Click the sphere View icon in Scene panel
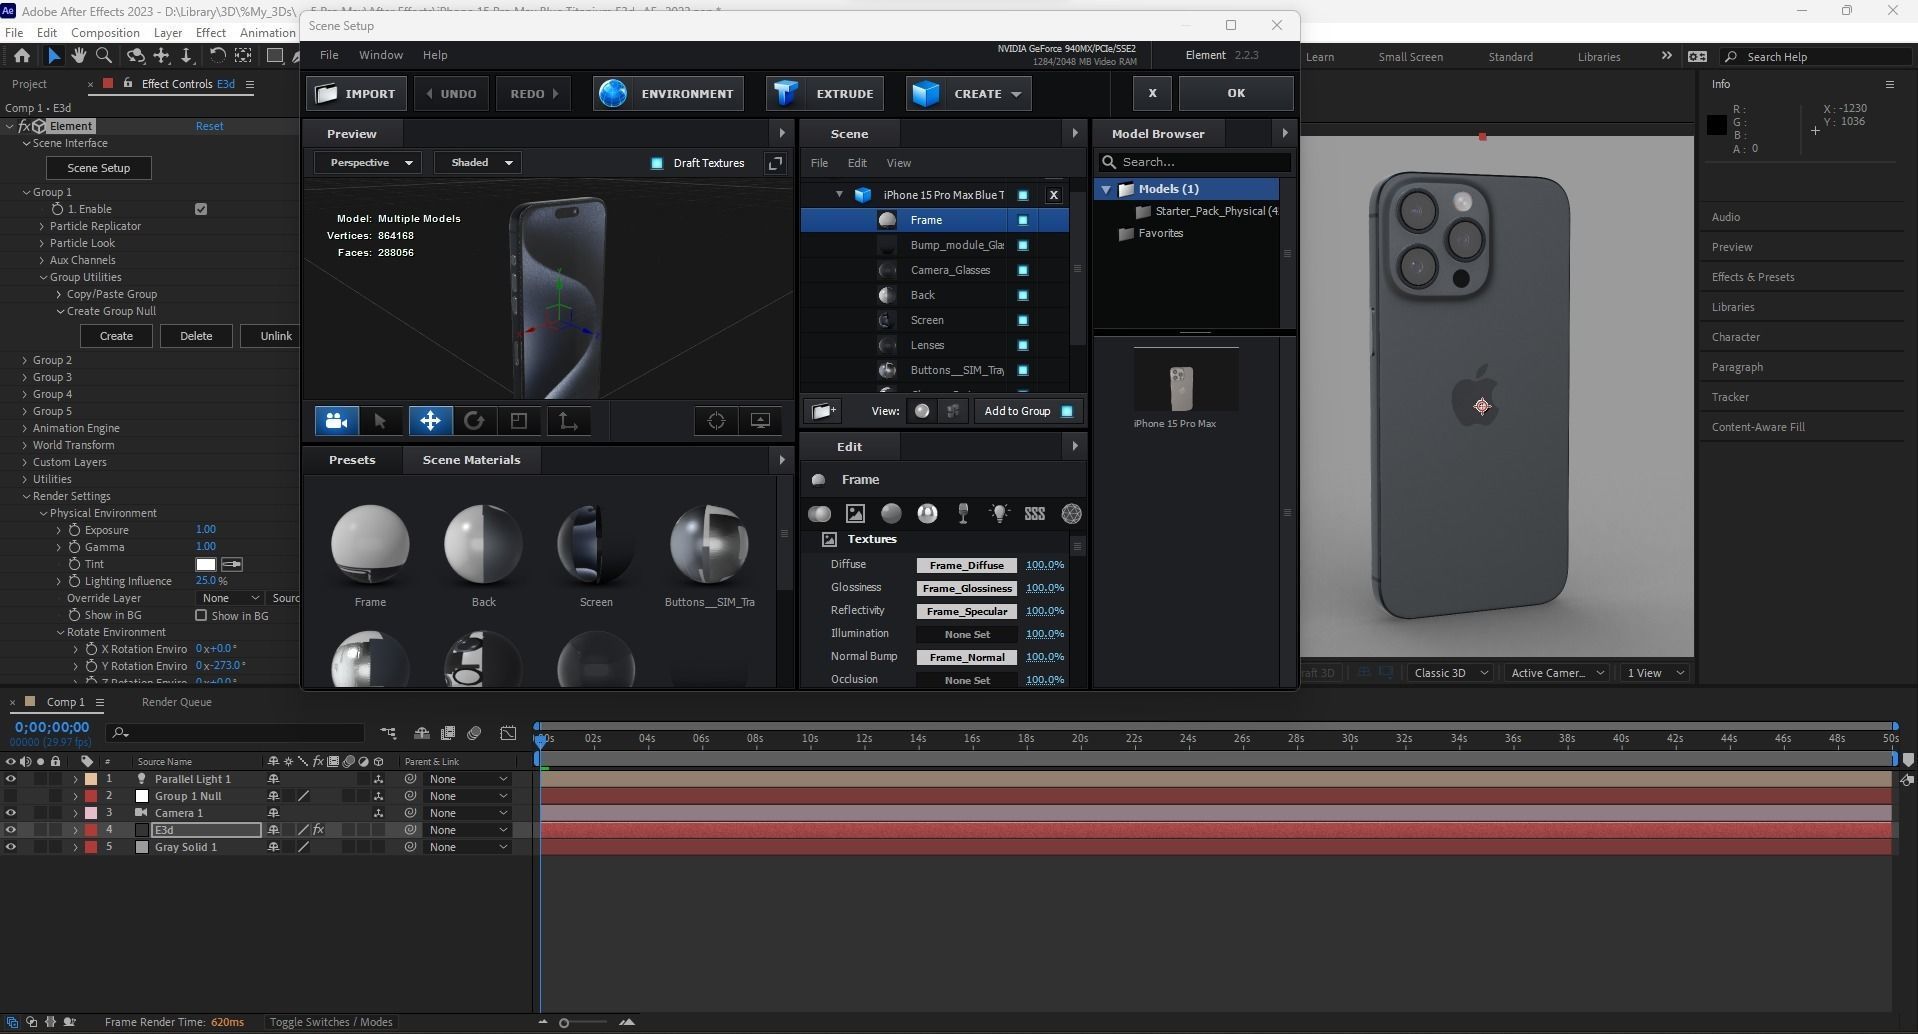Viewport: 1918px width, 1034px height. tap(922, 411)
